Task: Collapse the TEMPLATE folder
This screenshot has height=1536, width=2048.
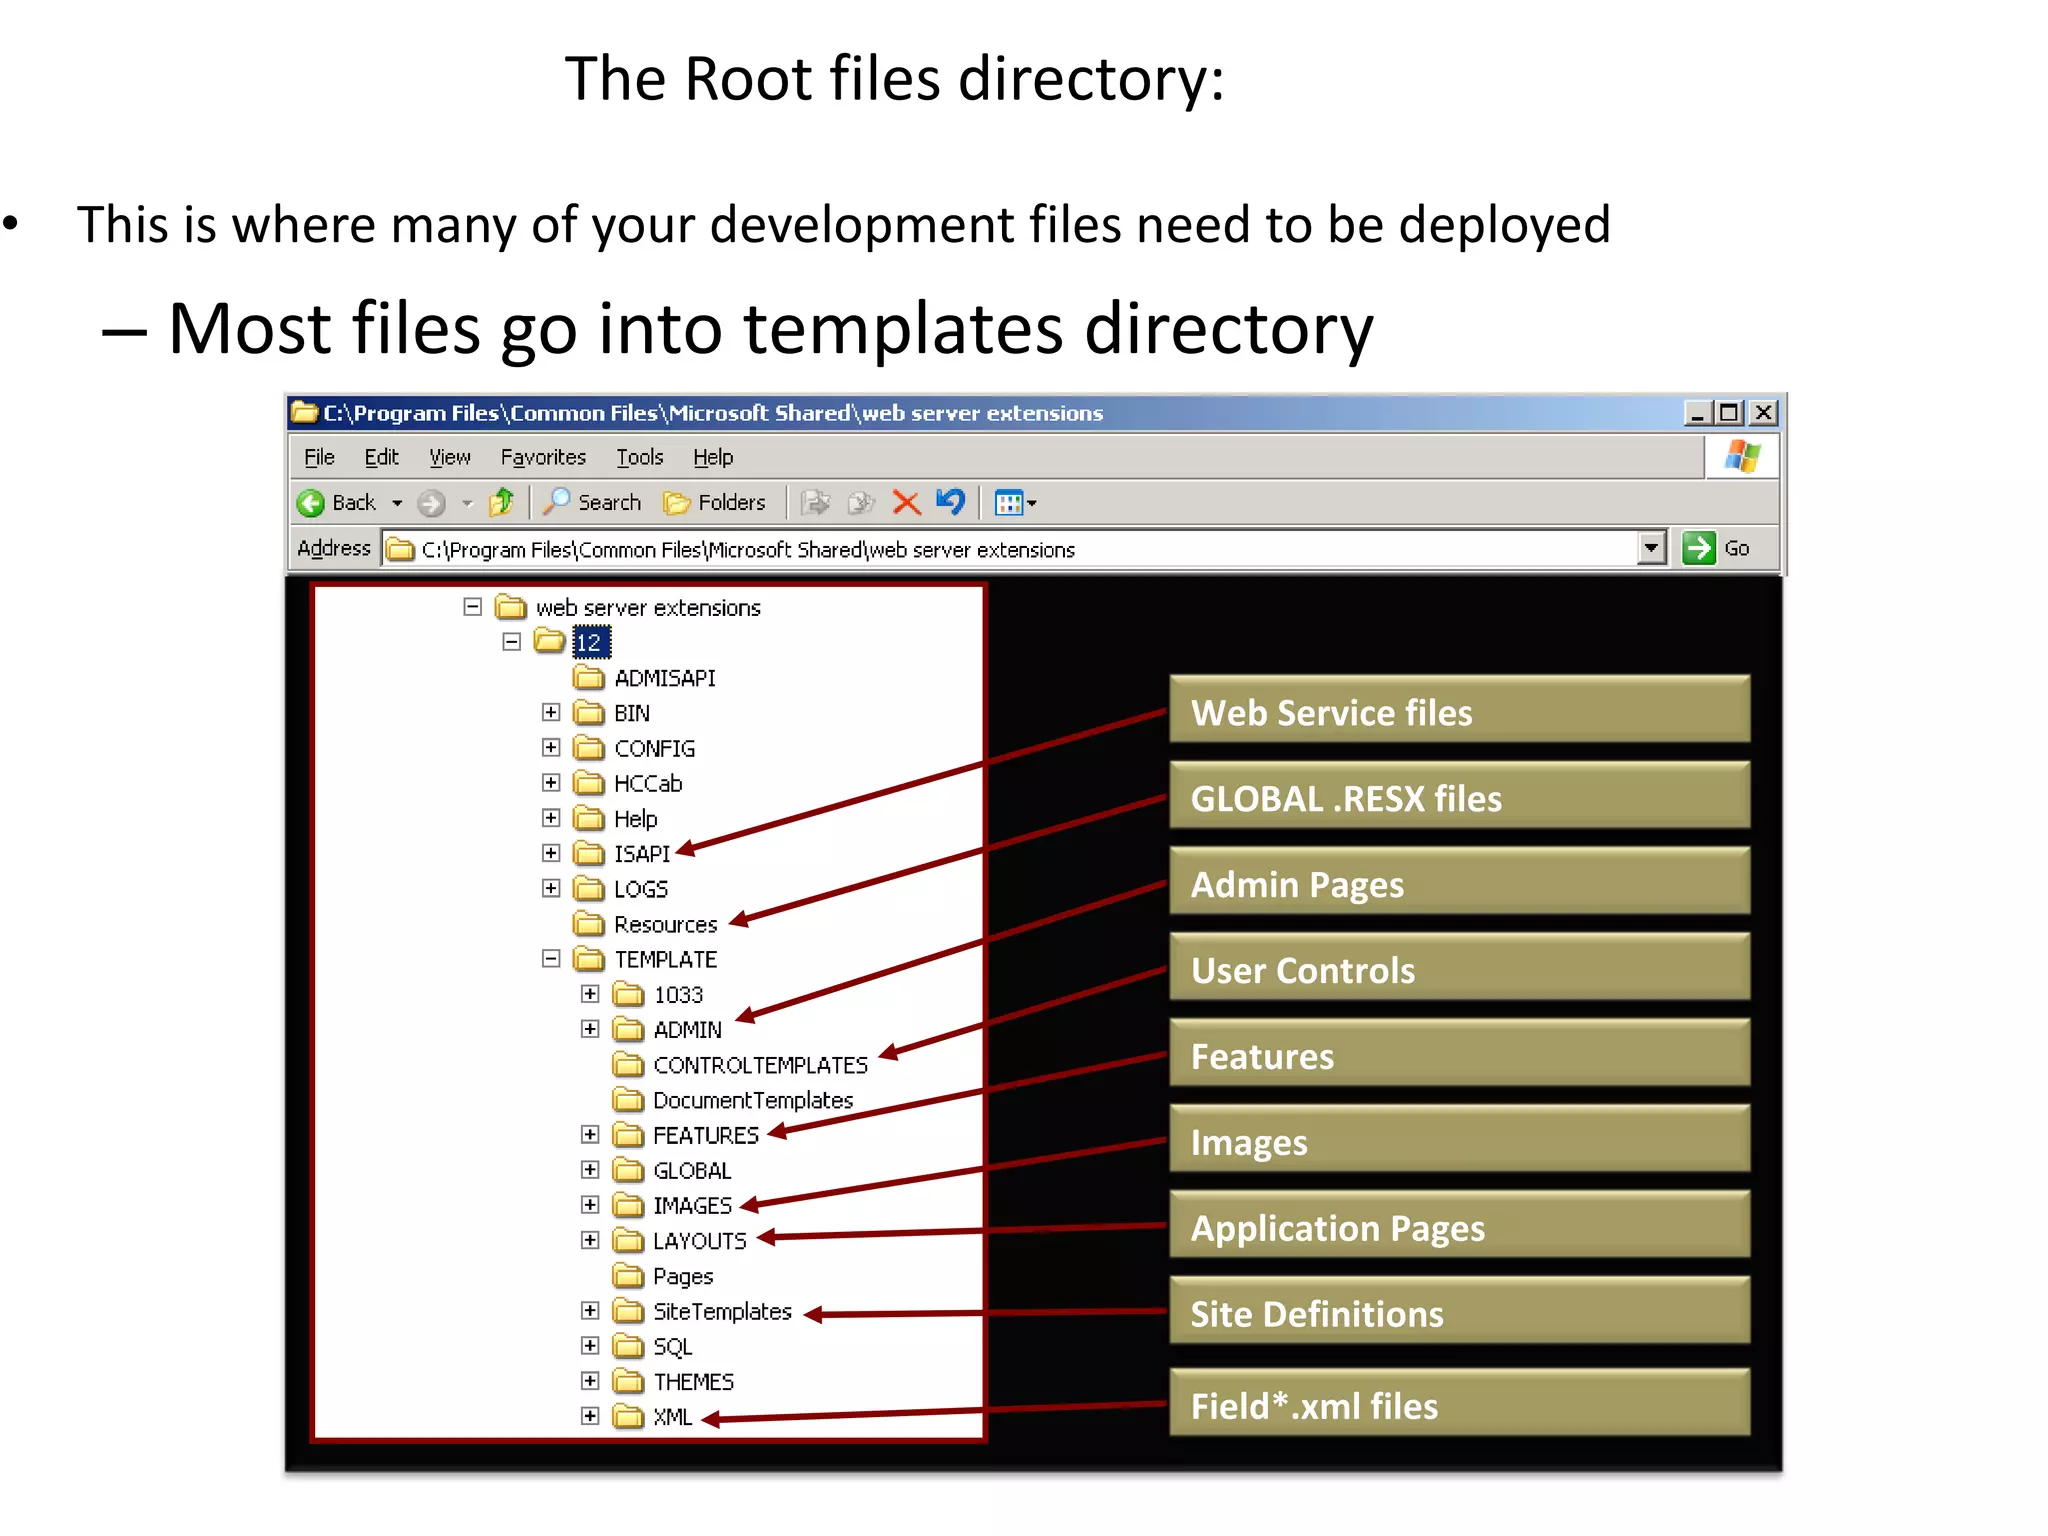Action: click(551, 958)
